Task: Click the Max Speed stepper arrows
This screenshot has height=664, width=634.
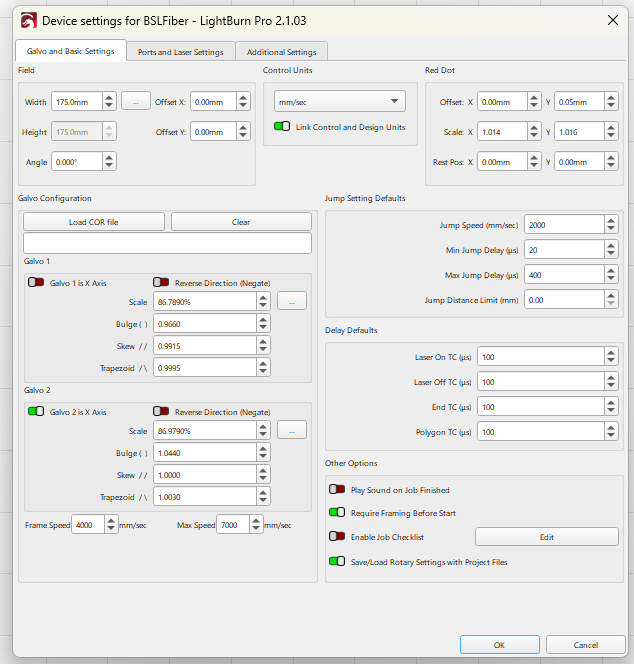Action: [256, 525]
